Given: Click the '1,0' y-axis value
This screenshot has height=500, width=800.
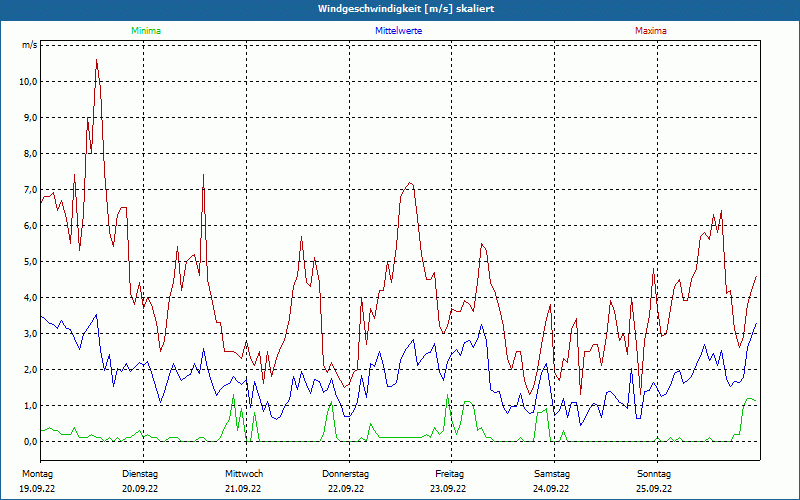Looking at the screenshot, I should click(30, 406).
